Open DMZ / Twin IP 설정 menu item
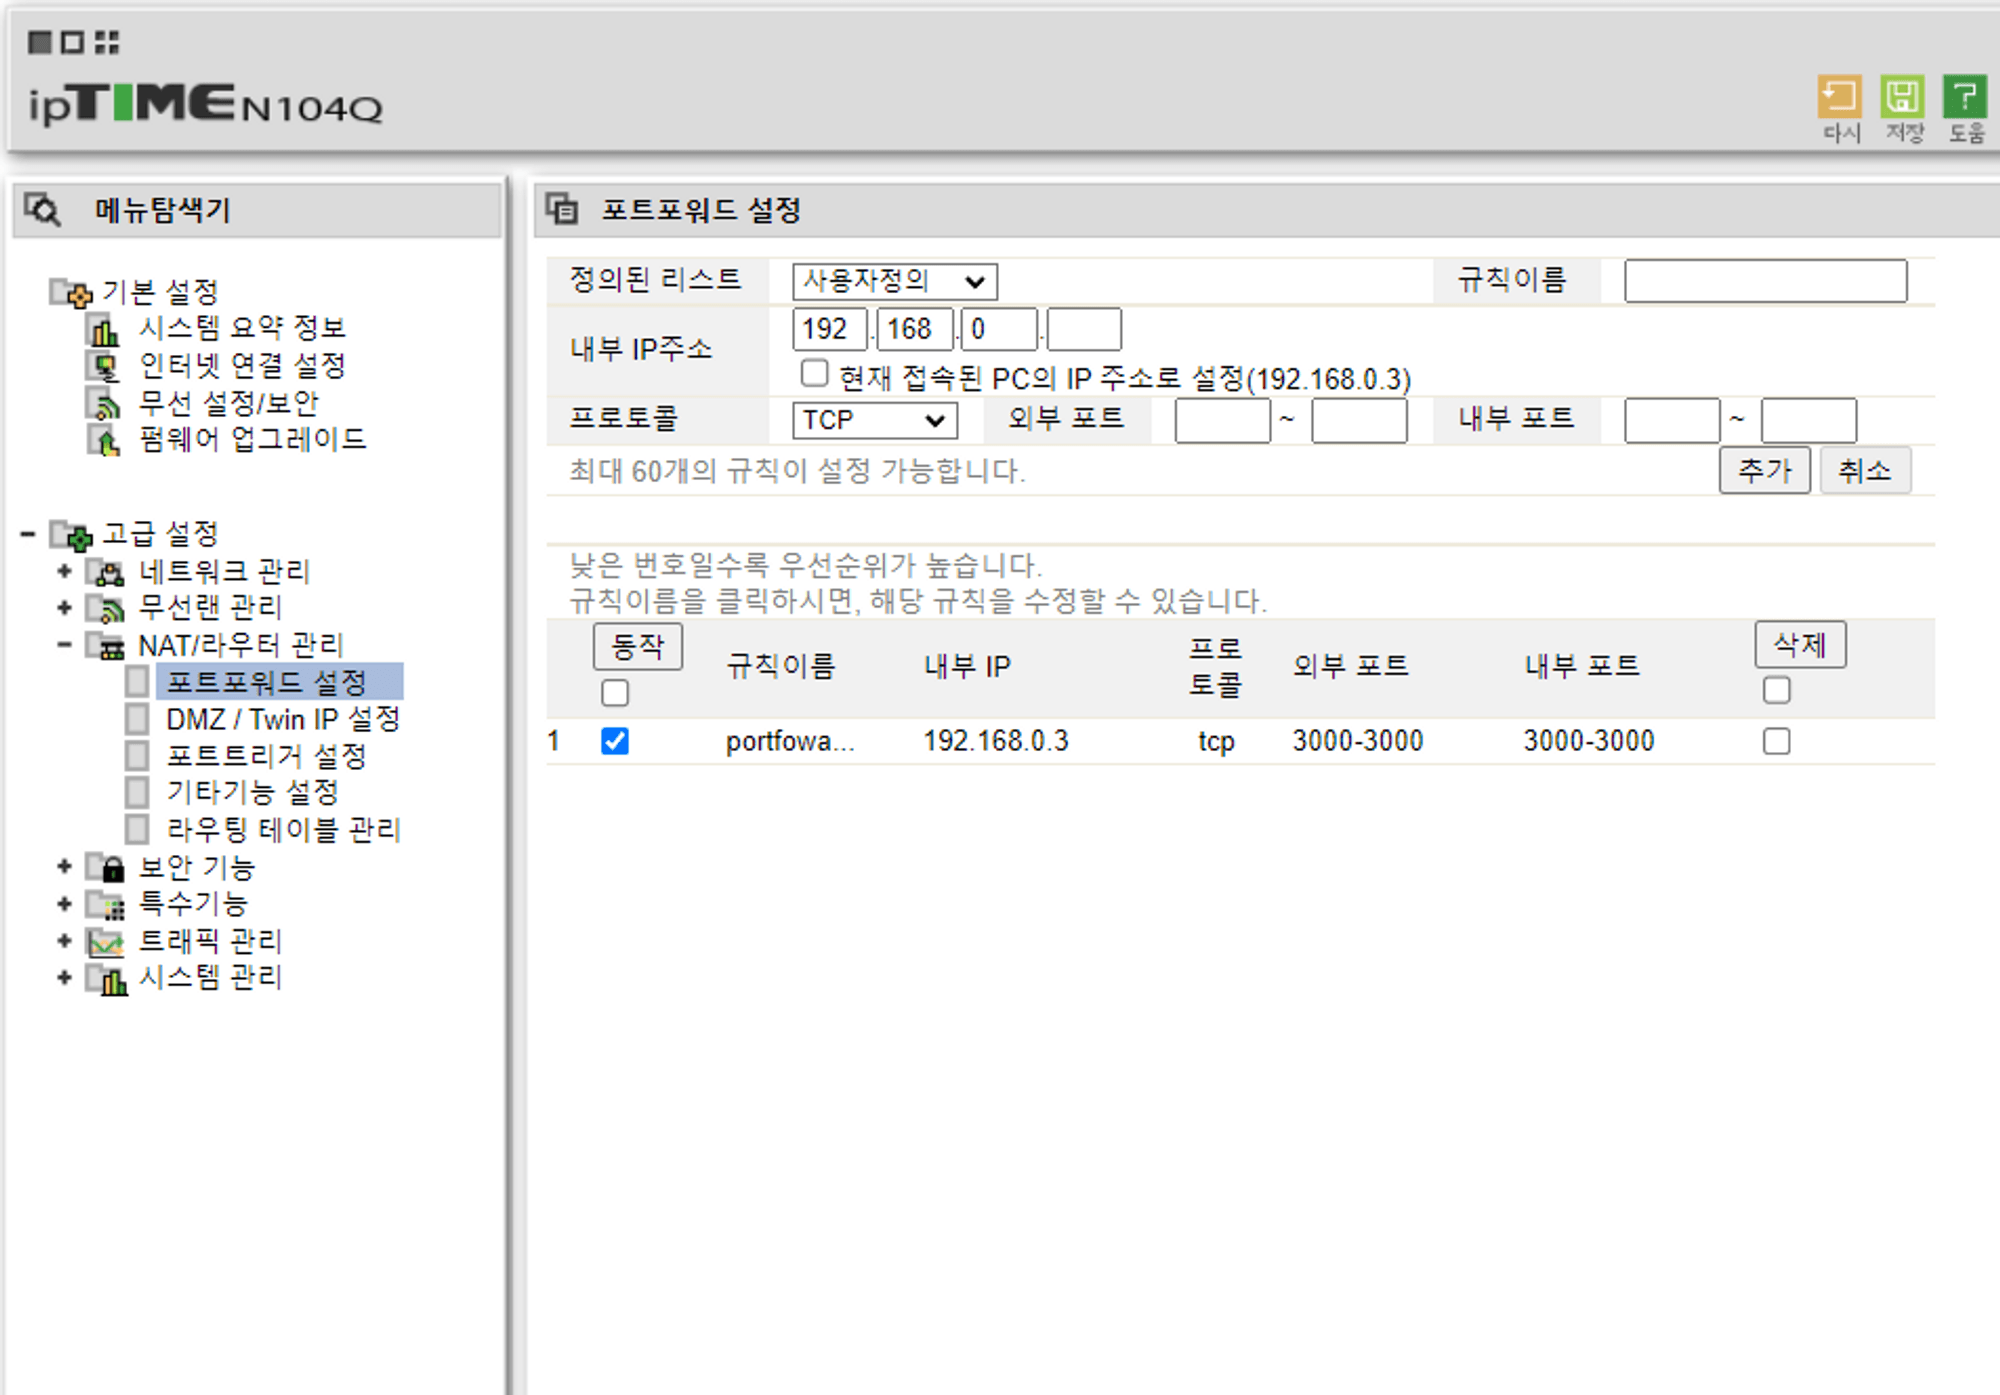The image size is (2000, 1395). (282, 719)
